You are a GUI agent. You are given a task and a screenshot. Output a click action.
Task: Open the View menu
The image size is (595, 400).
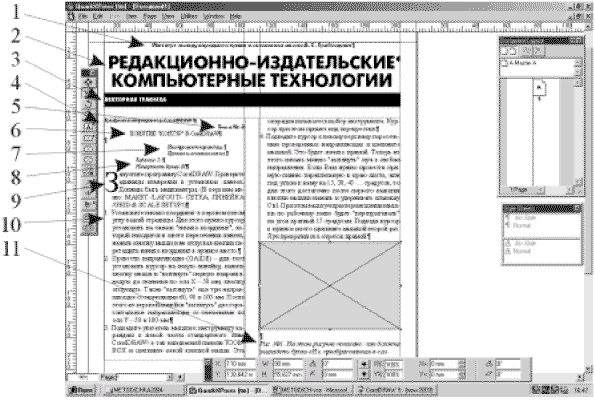click(168, 17)
